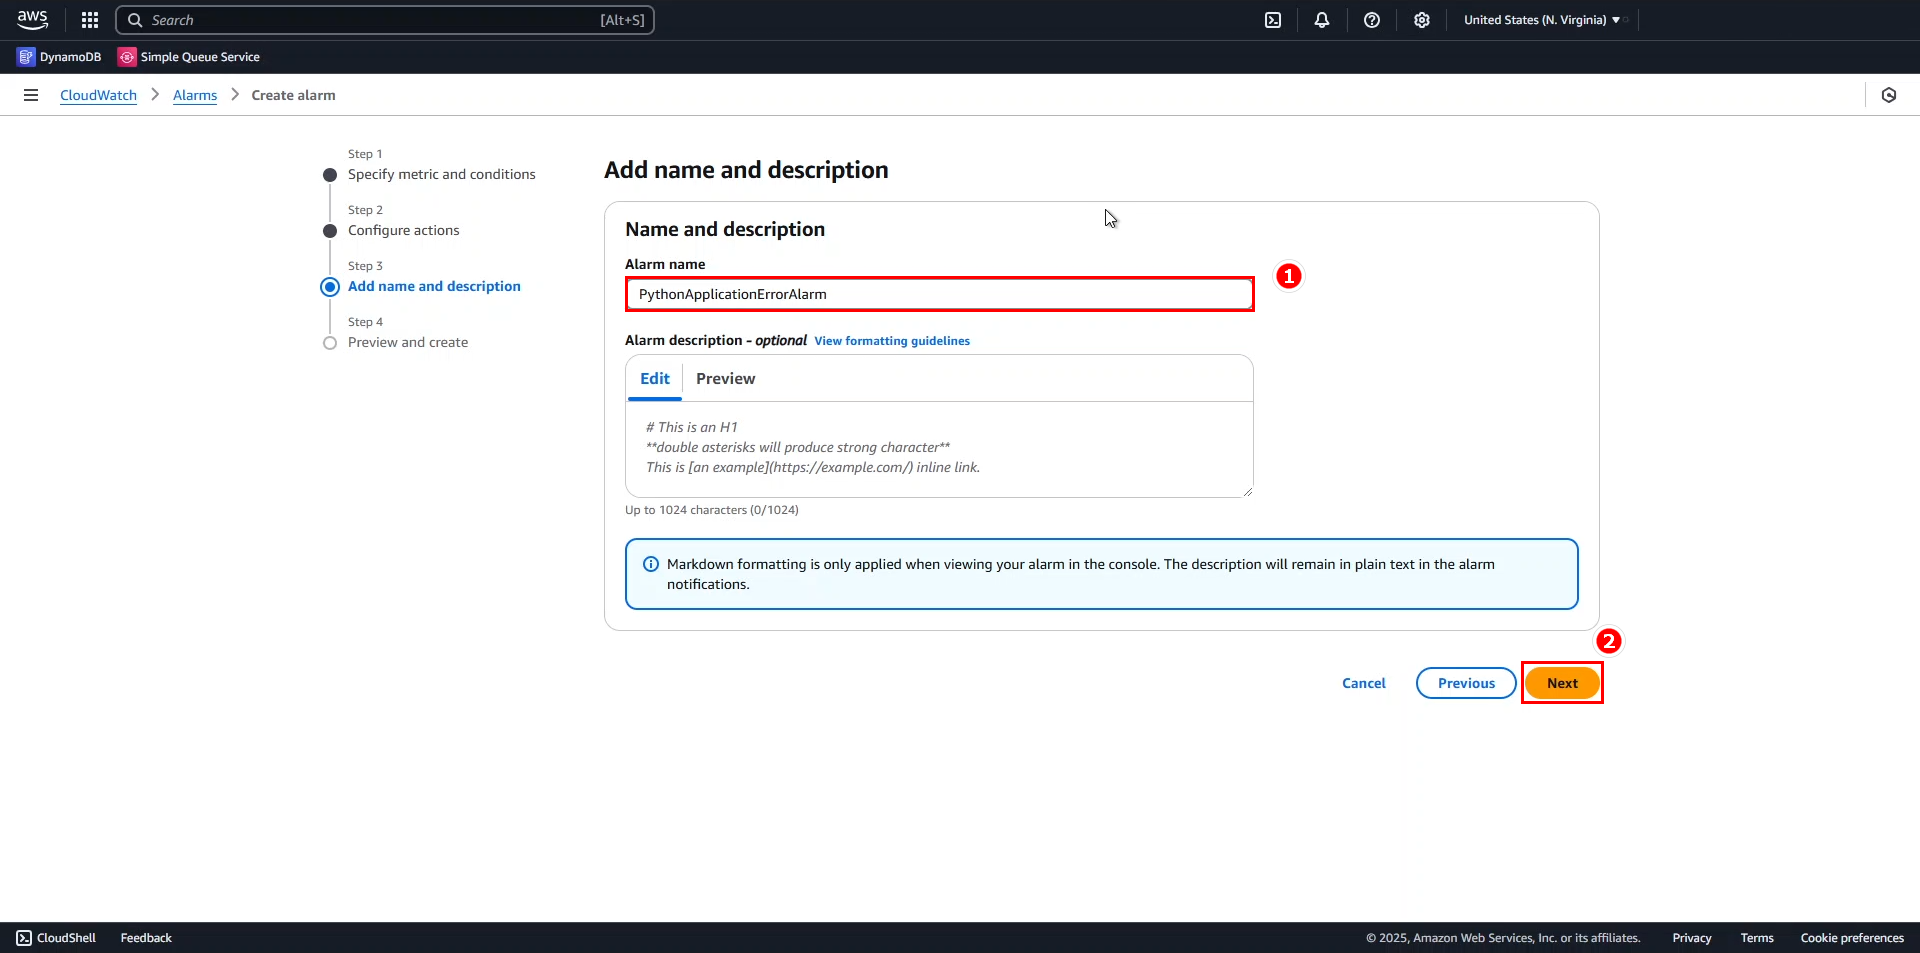Open the services grid menu
The image size is (1920, 953).
click(x=90, y=20)
